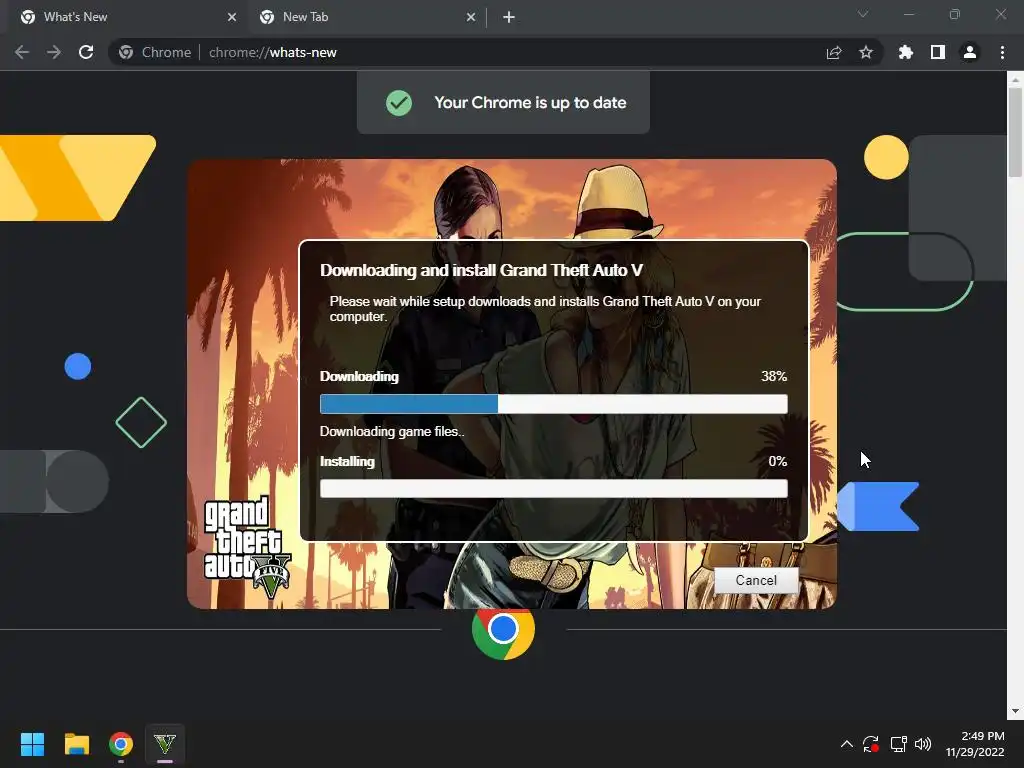Open a new browser tab with plus

click(509, 17)
